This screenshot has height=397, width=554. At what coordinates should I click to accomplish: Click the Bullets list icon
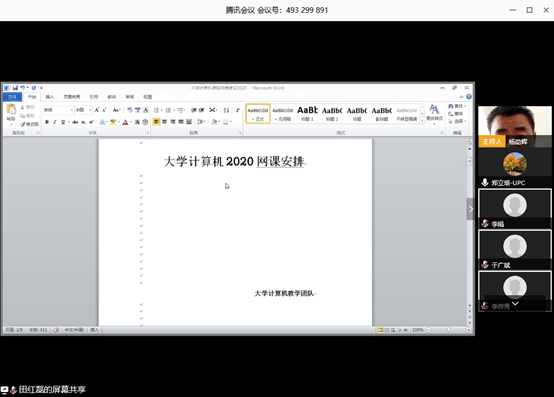156,110
